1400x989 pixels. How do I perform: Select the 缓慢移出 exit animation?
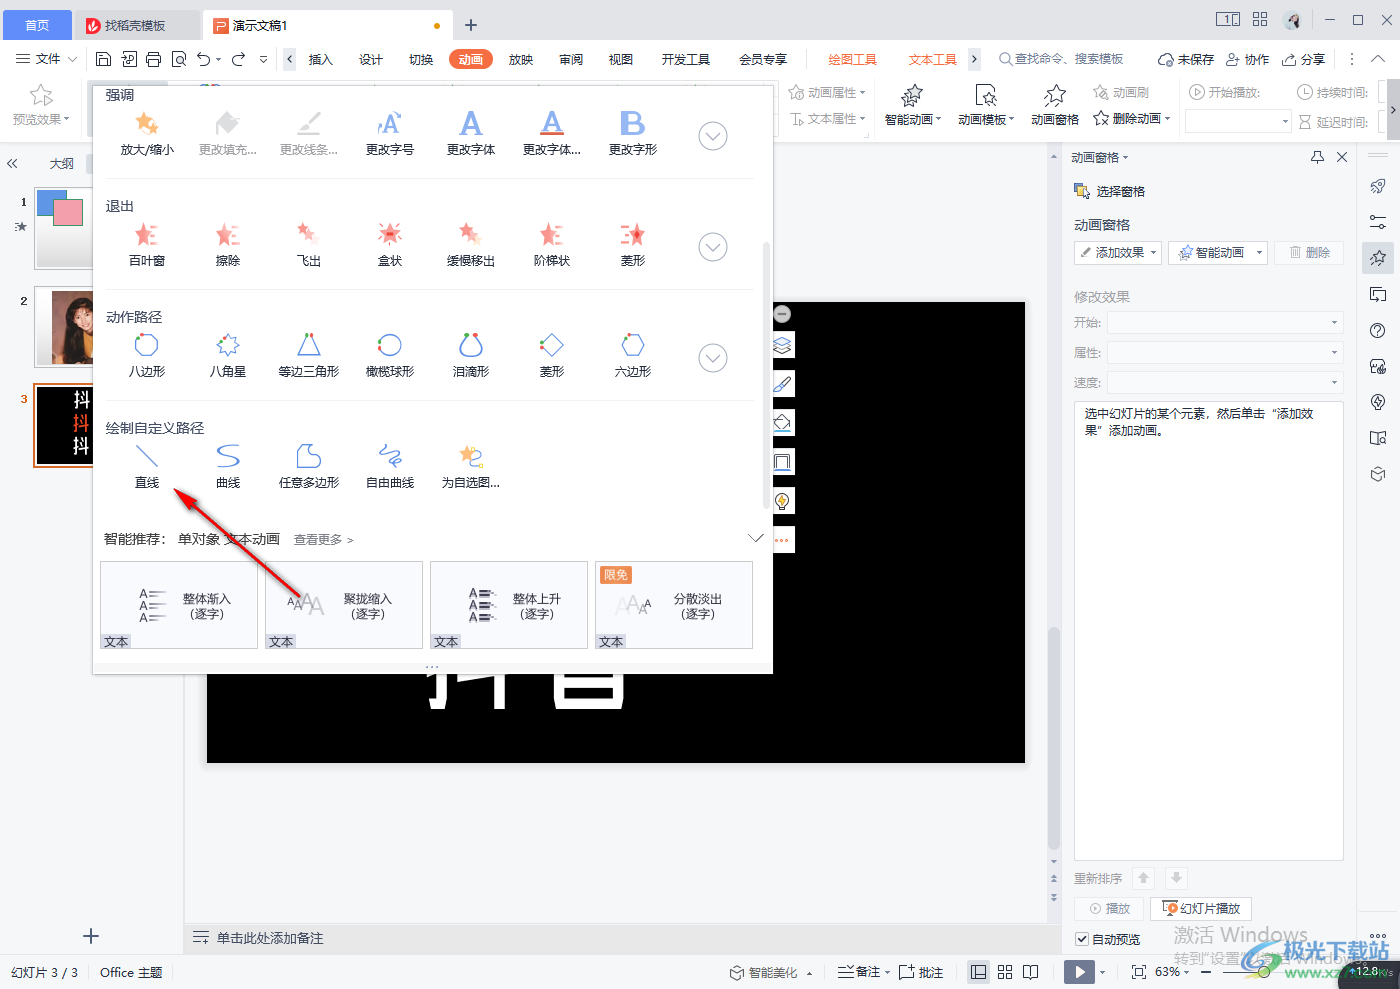(470, 245)
